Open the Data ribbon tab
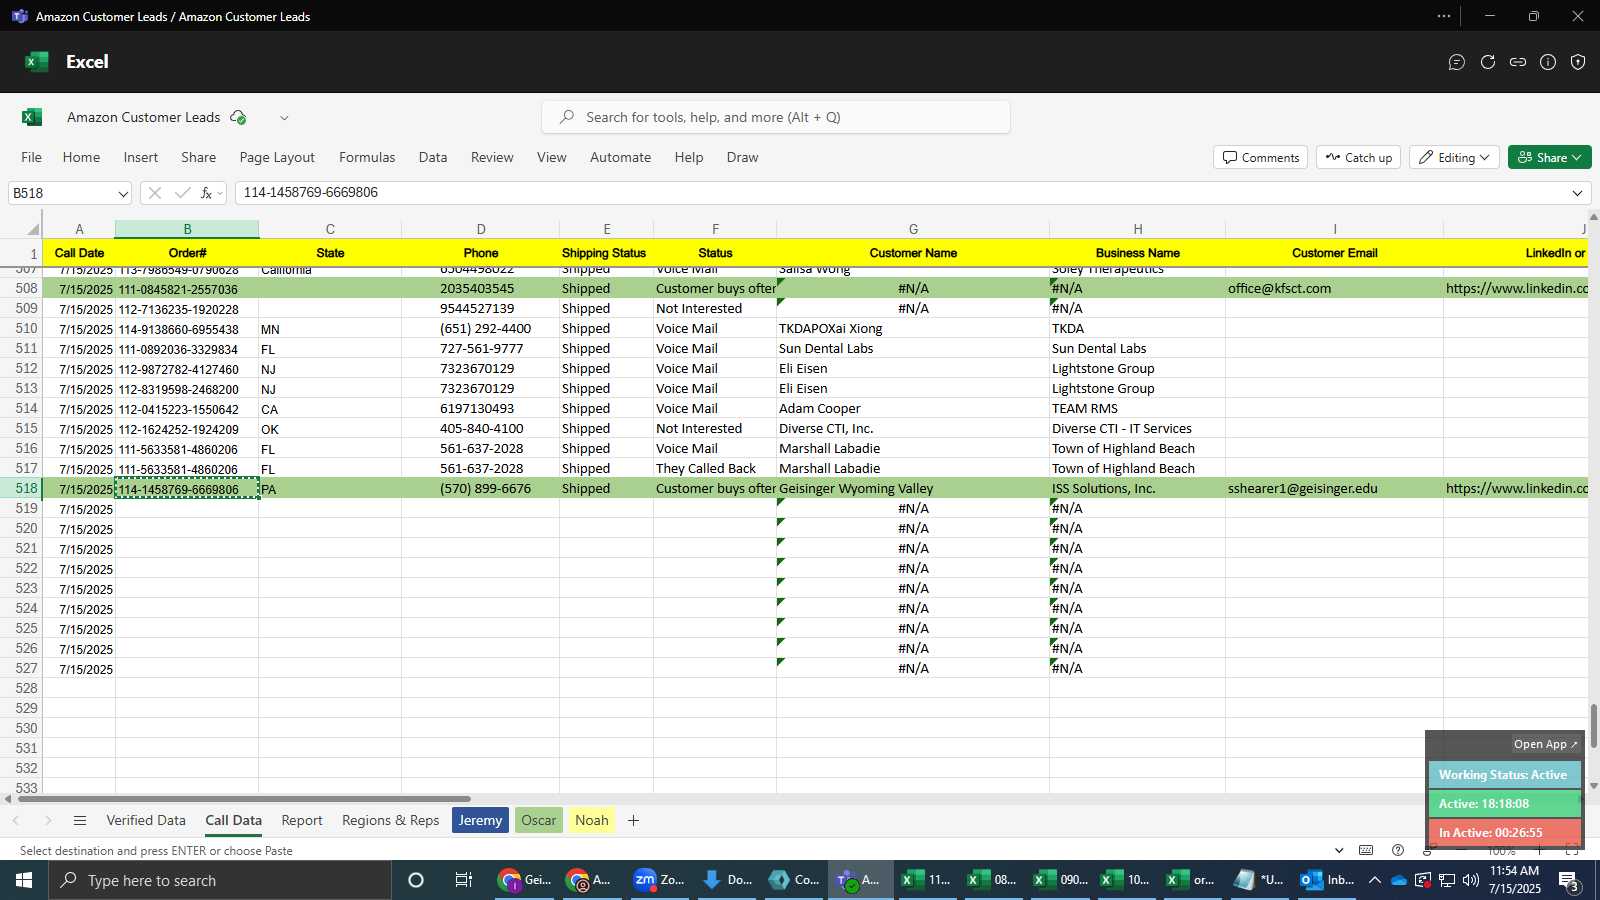1600x900 pixels. click(433, 158)
